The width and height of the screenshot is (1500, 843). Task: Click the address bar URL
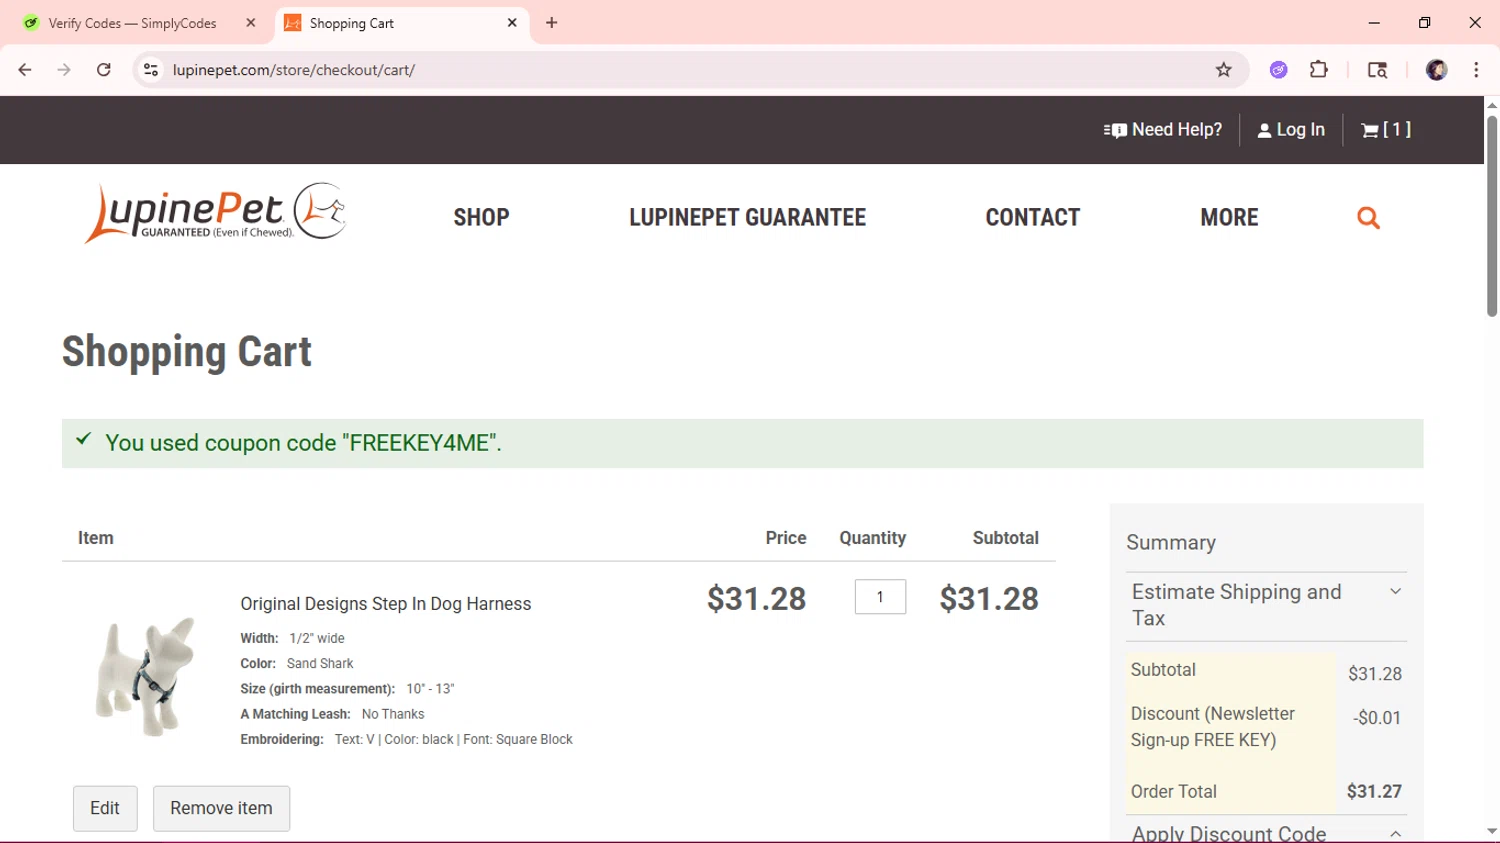pyautogui.click(x=294, y=70)
